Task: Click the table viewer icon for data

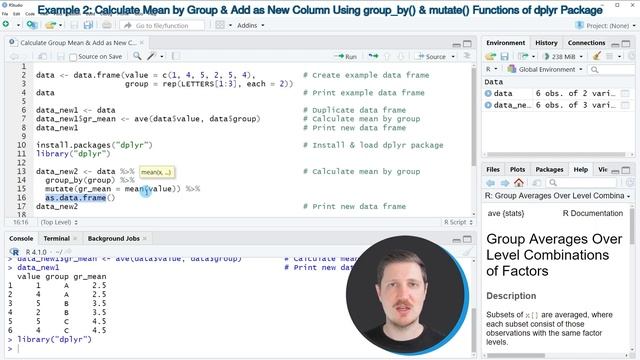Action: (624, 93)
